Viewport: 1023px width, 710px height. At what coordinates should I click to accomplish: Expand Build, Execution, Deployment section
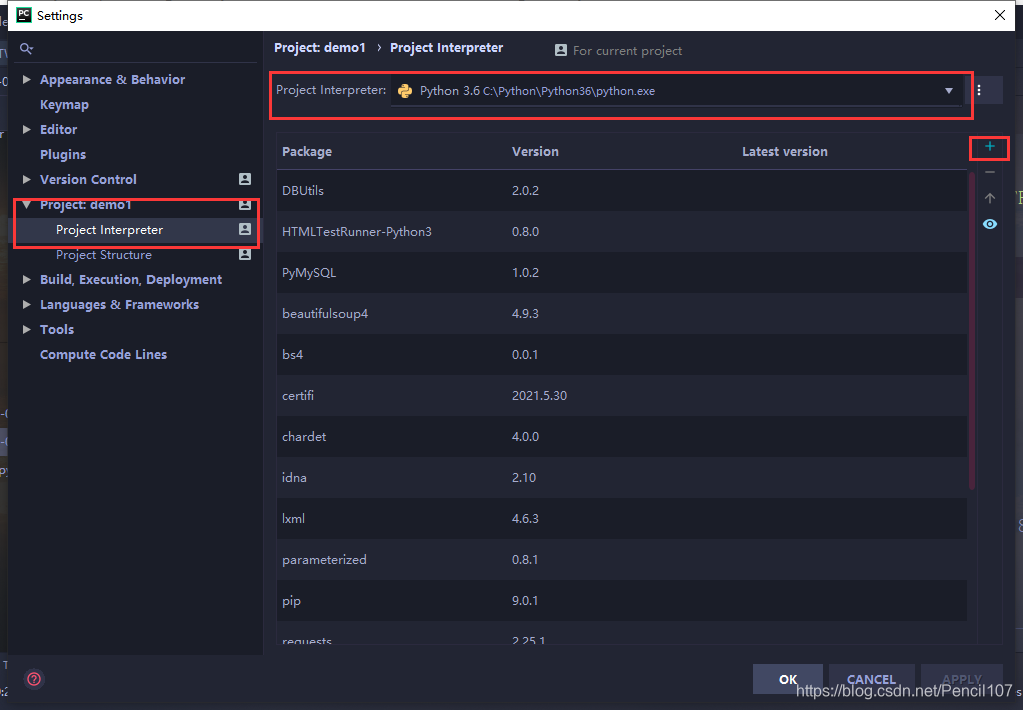point(27,279)
